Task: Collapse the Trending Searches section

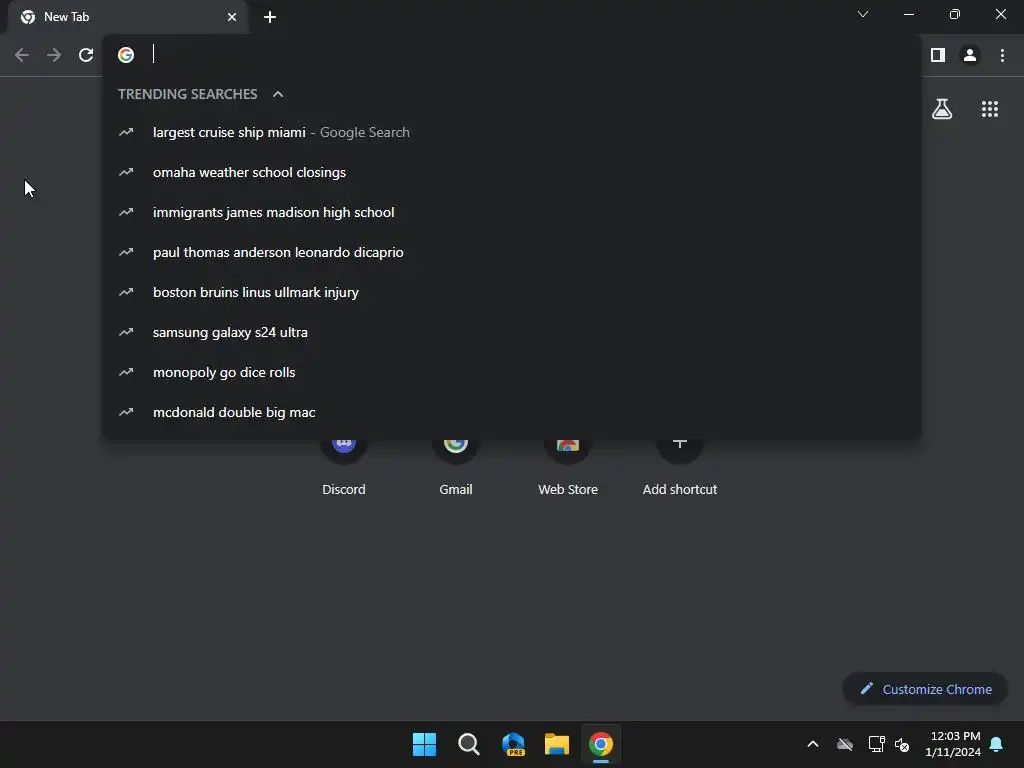Action: 278,94
